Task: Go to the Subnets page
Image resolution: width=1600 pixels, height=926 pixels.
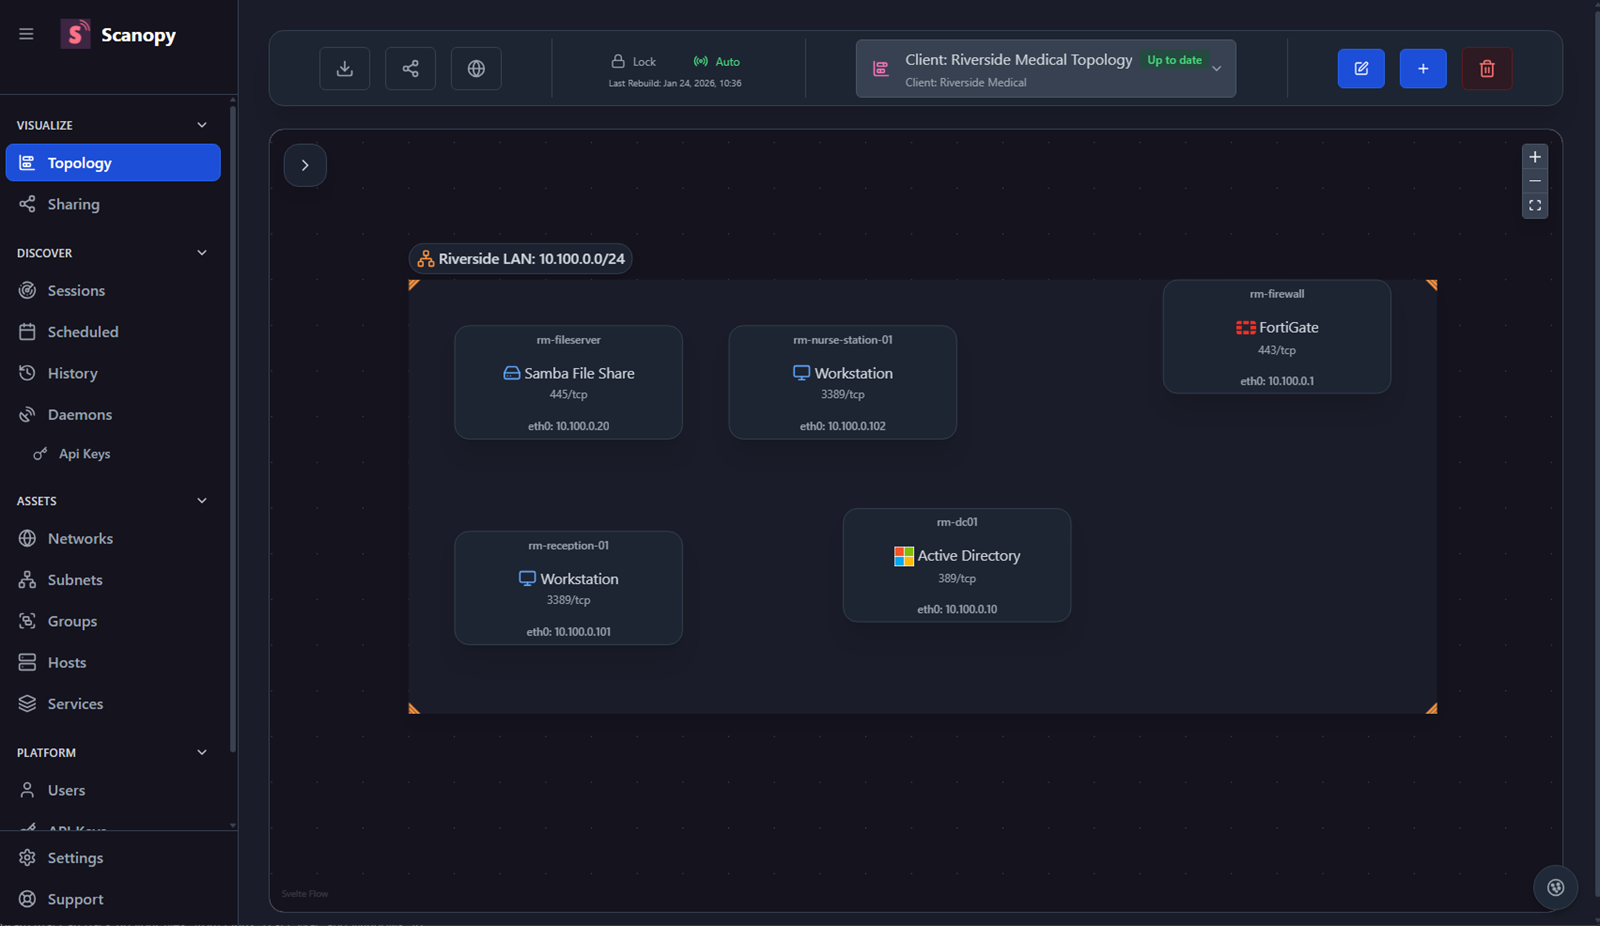Action: (75, 580)
